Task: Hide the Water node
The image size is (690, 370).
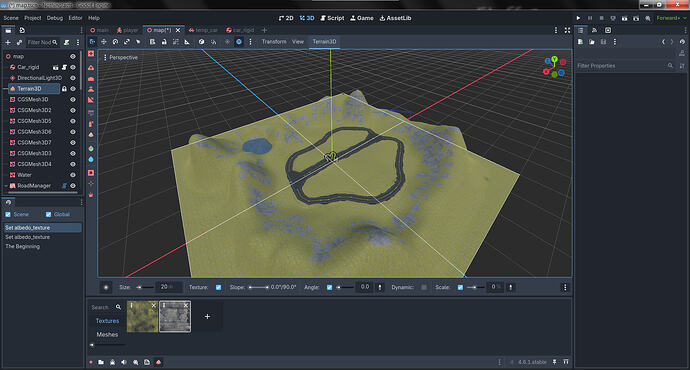Action: (73, 175)
